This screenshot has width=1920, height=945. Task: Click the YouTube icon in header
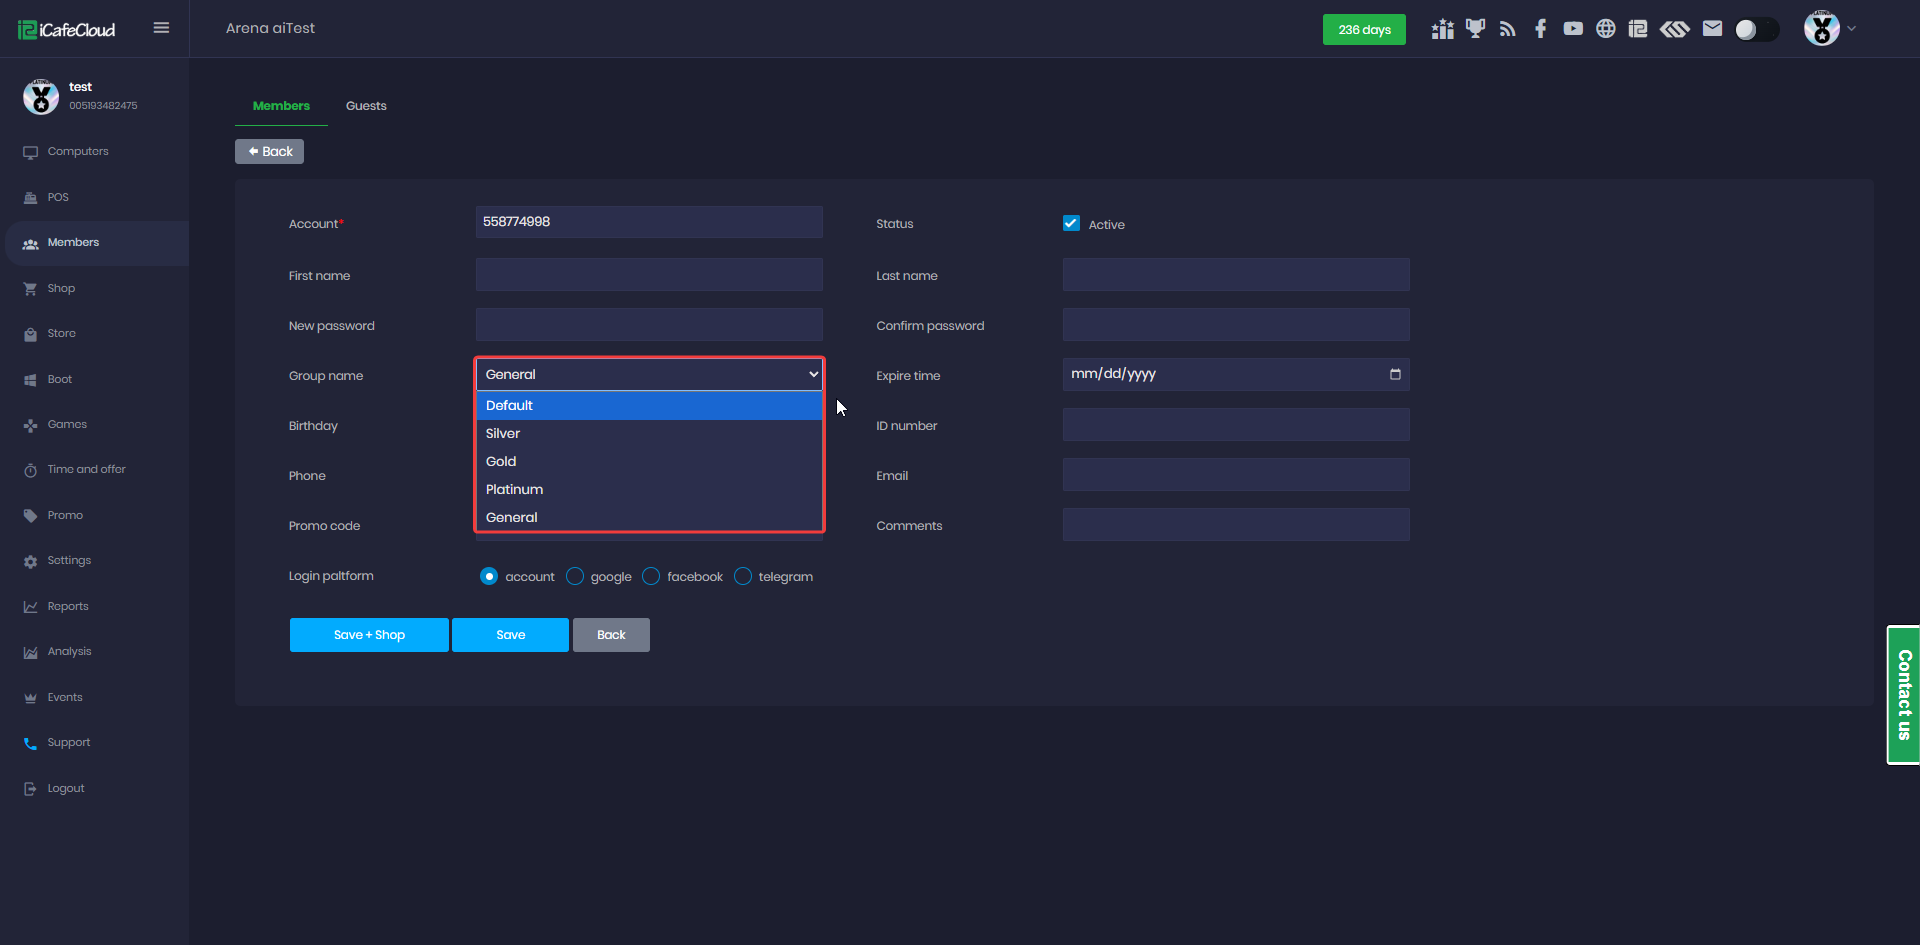pyautogui.click(x=1573, y=29)
